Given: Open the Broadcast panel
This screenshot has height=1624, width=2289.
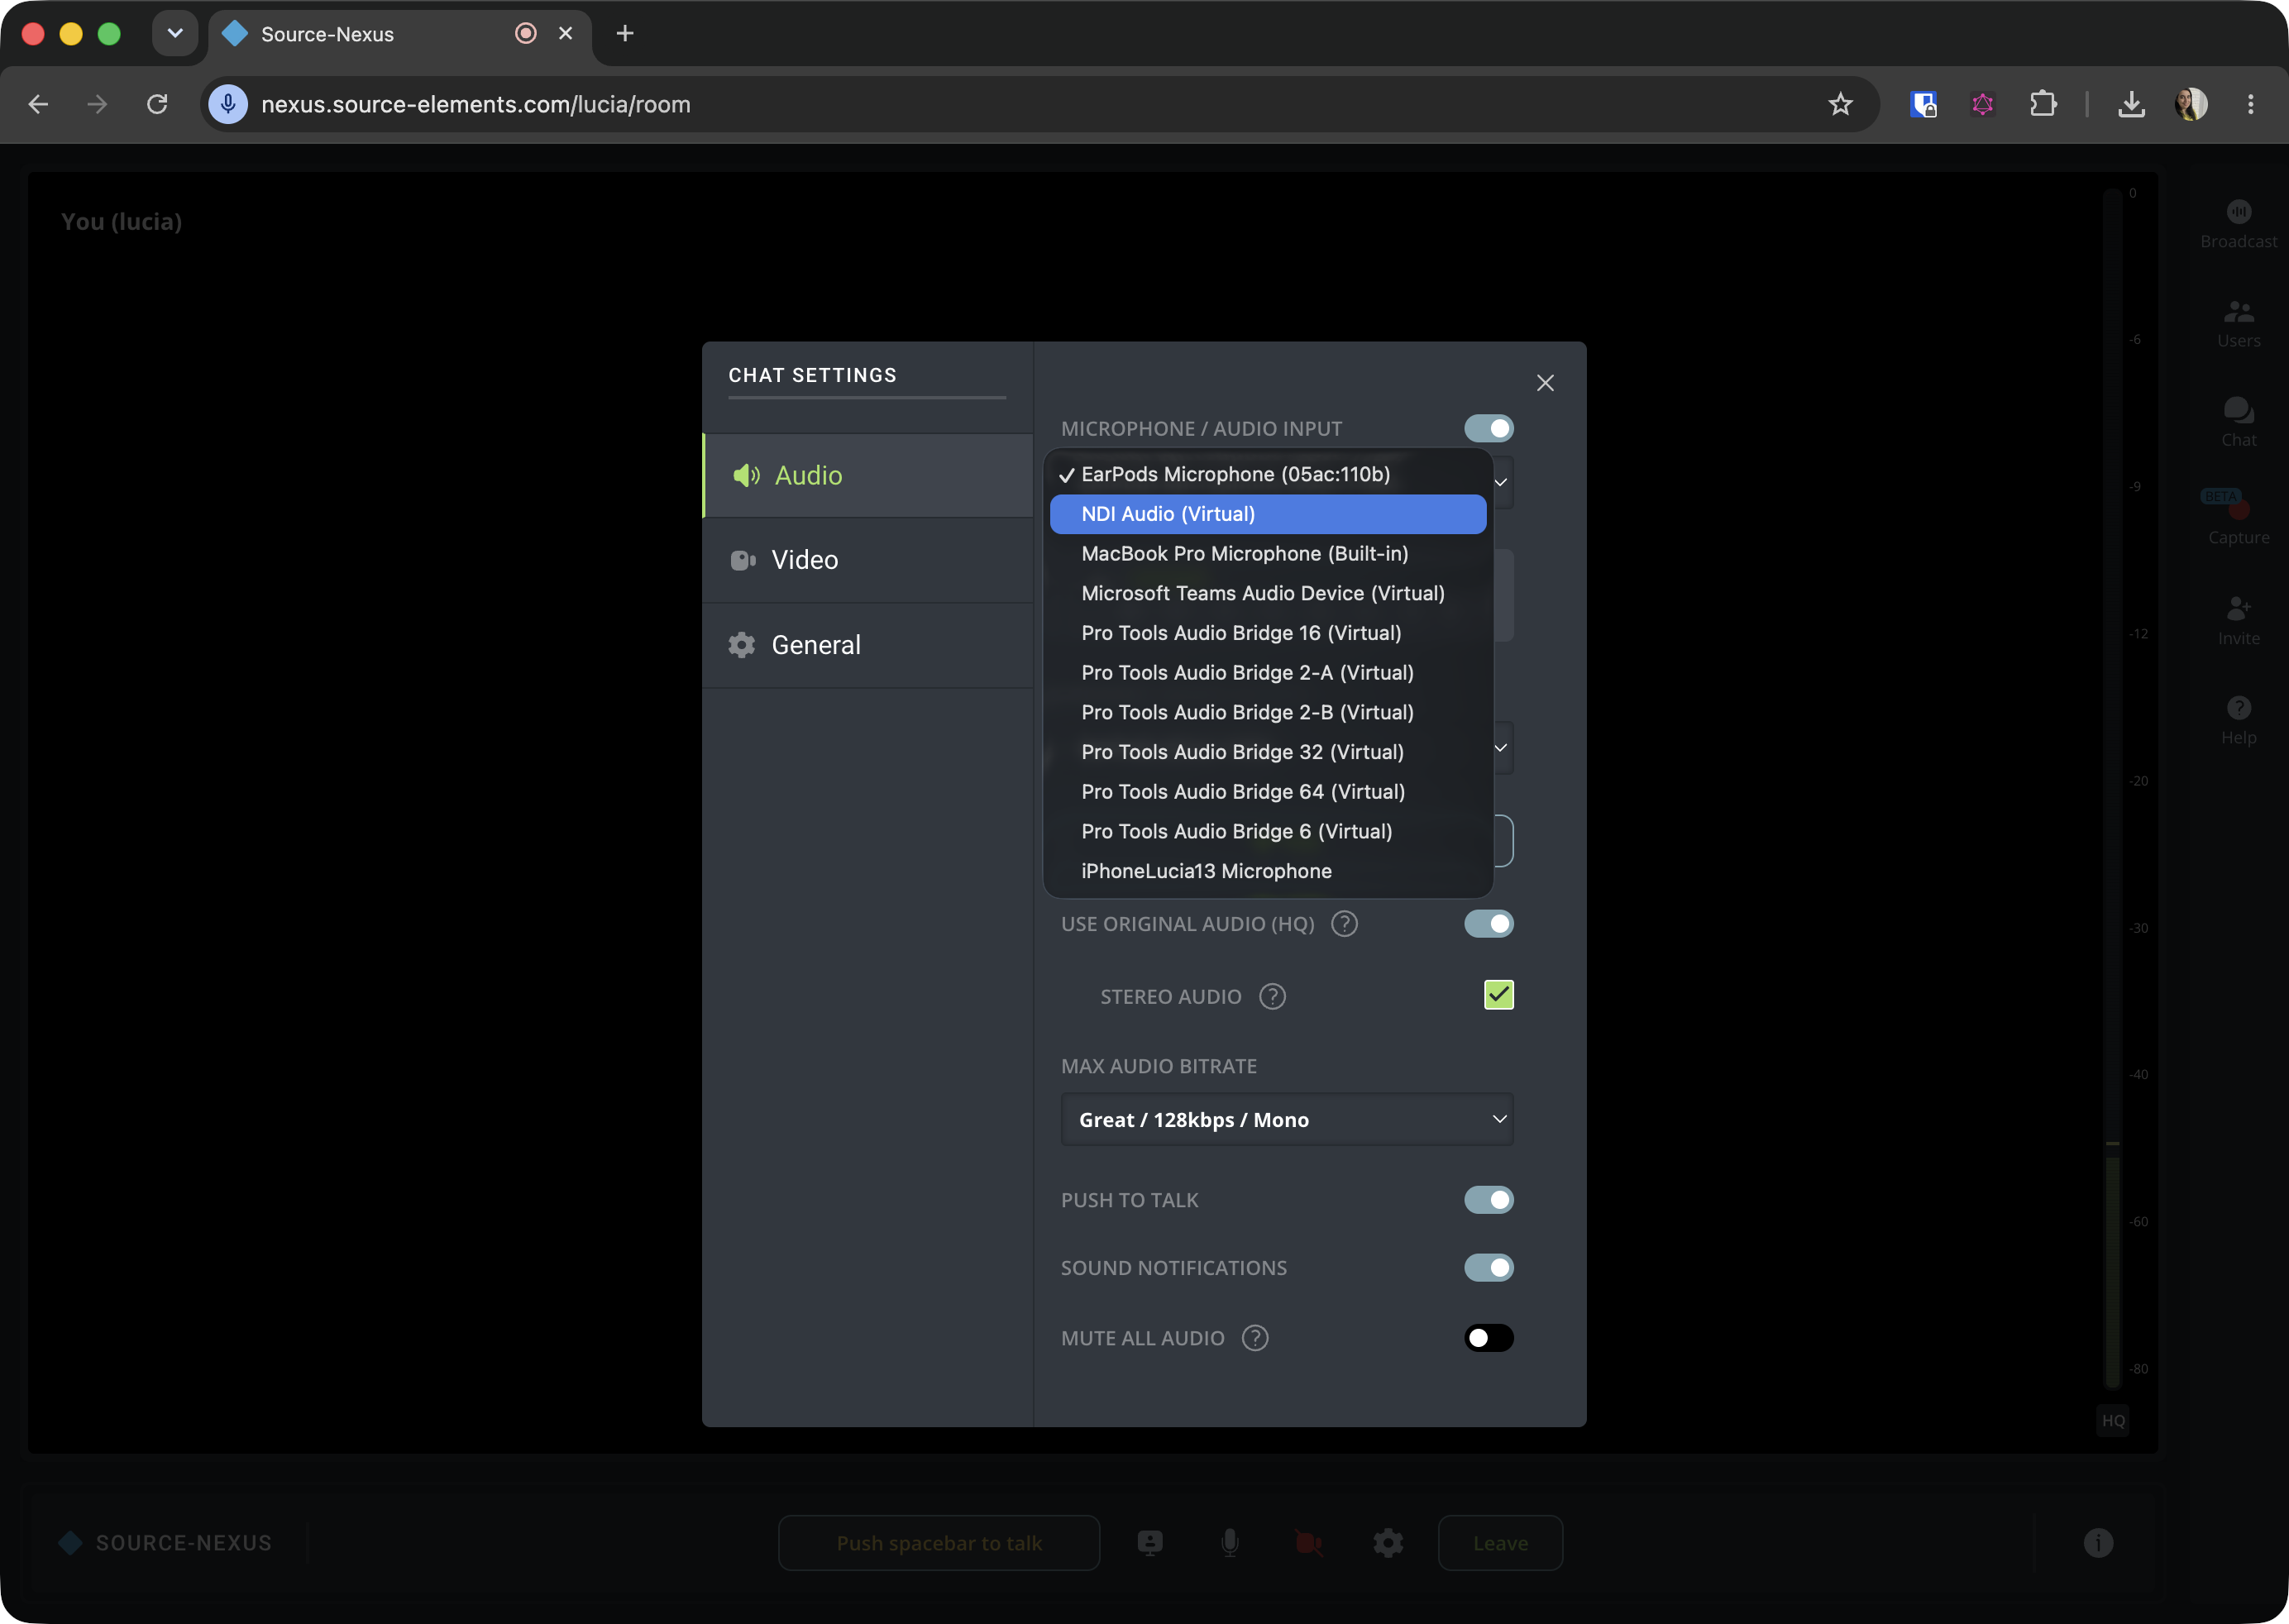Looking at the screenshot, I should click(2238, 225).
